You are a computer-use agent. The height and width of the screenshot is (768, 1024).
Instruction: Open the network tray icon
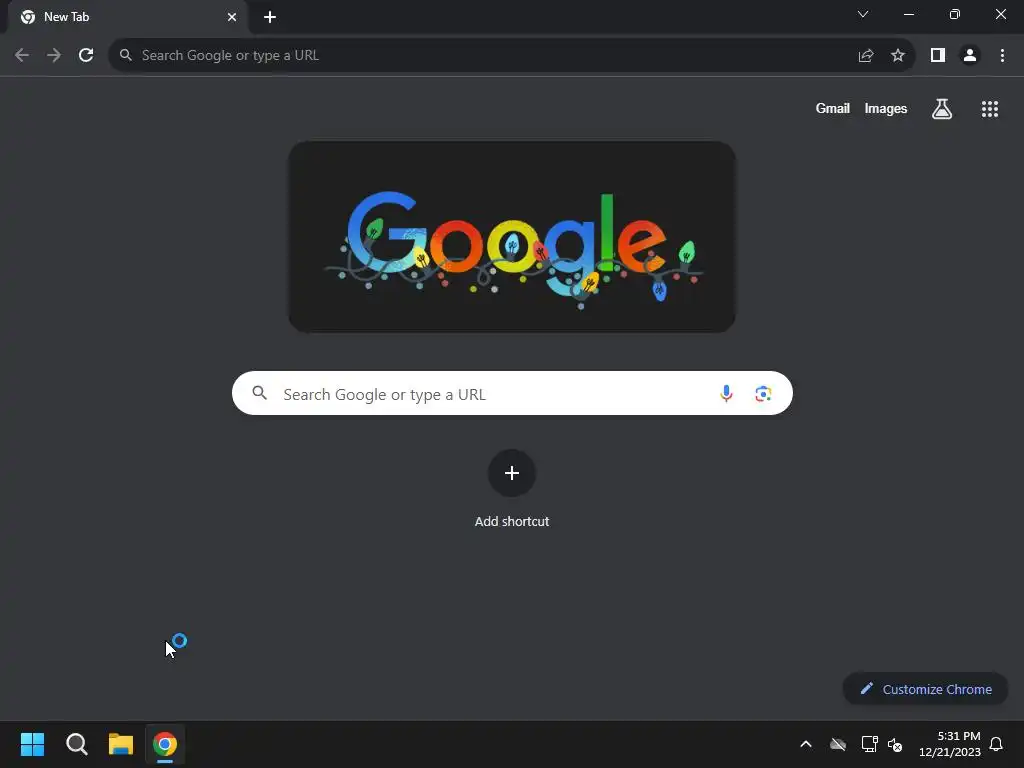[869, 744]
